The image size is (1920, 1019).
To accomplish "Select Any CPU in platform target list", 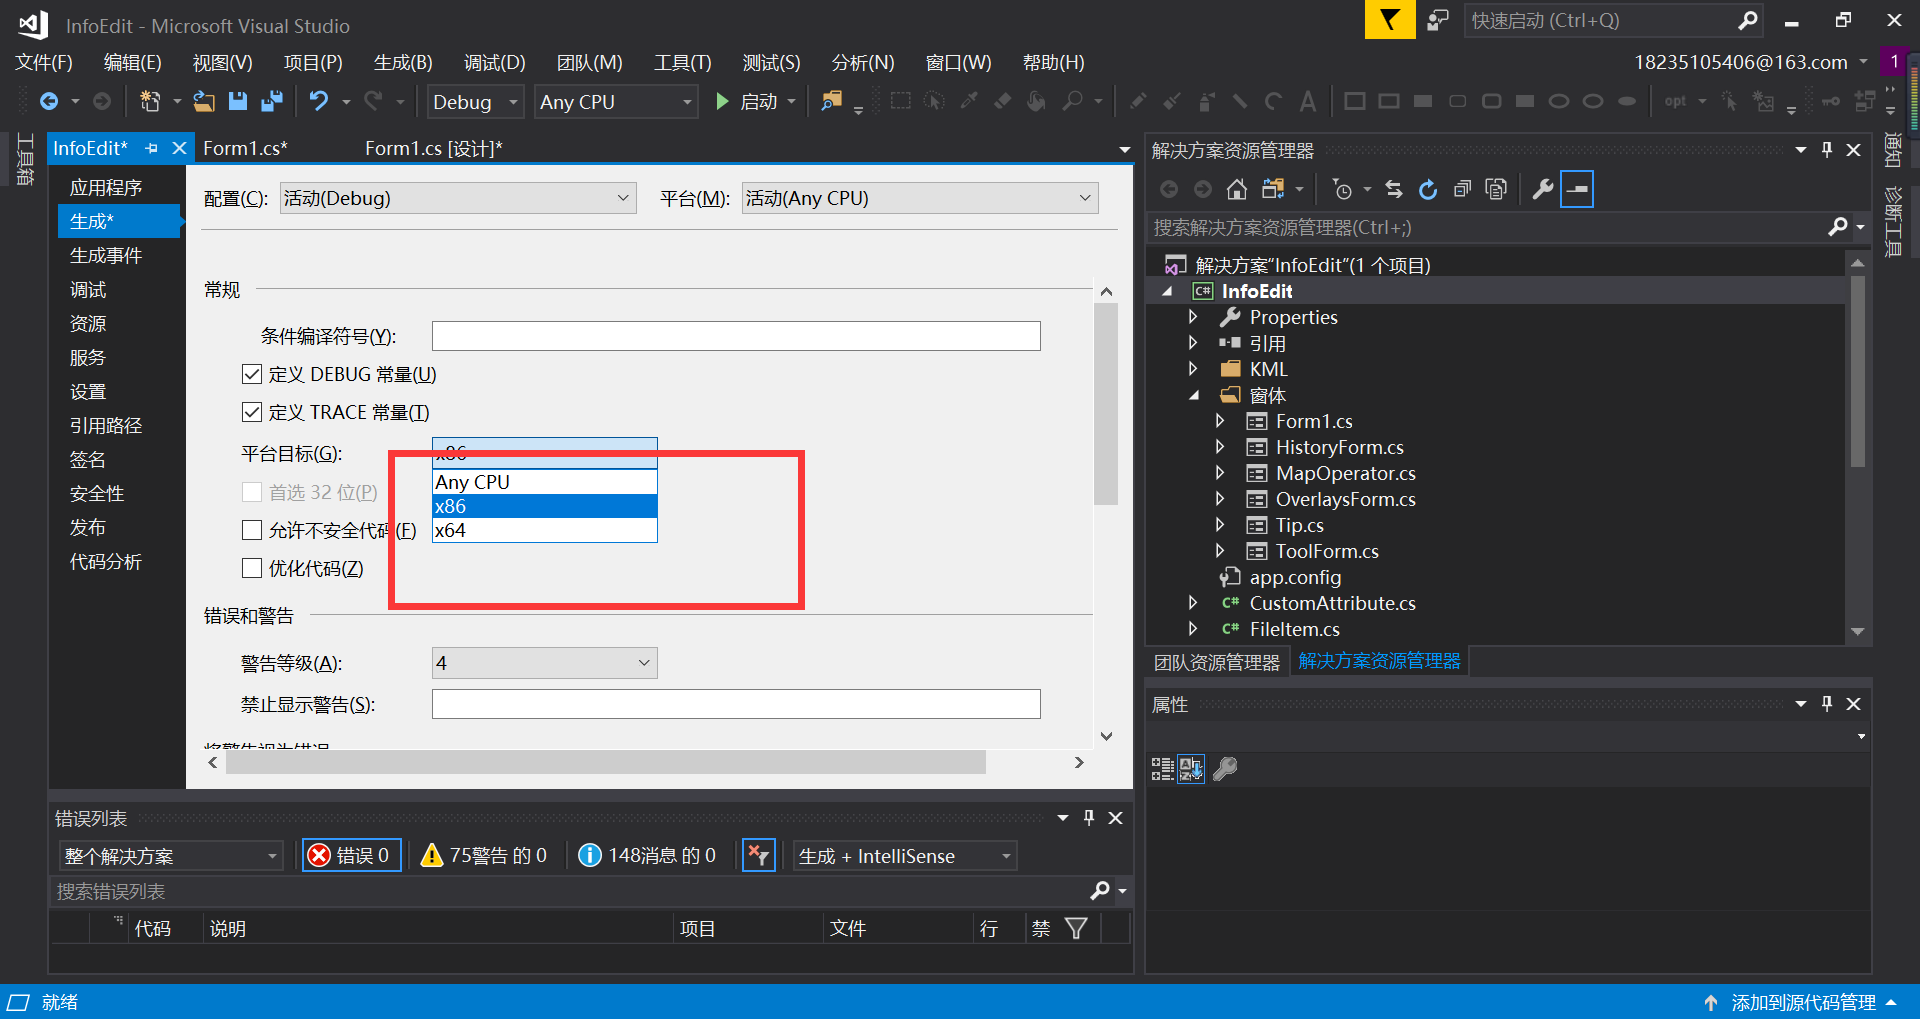I will pos(545,482).
